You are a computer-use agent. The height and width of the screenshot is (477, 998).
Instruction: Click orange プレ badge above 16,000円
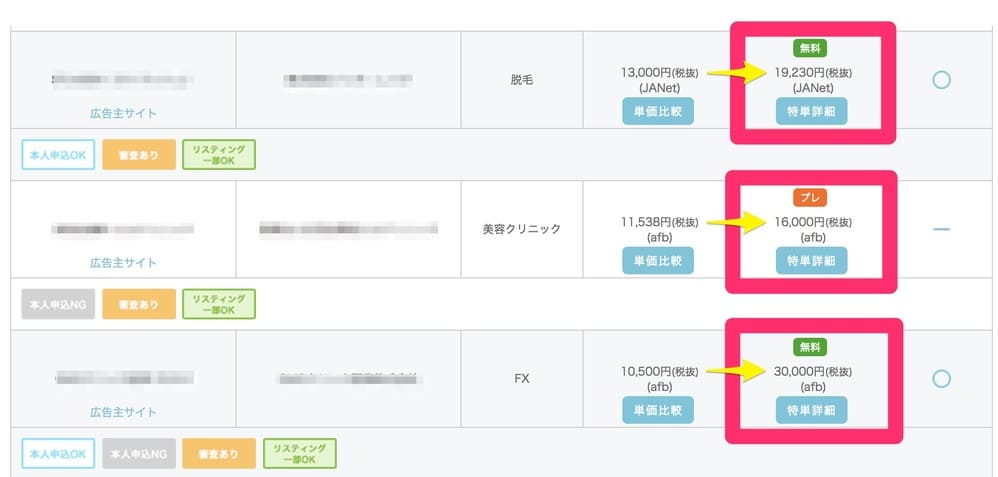810,197
